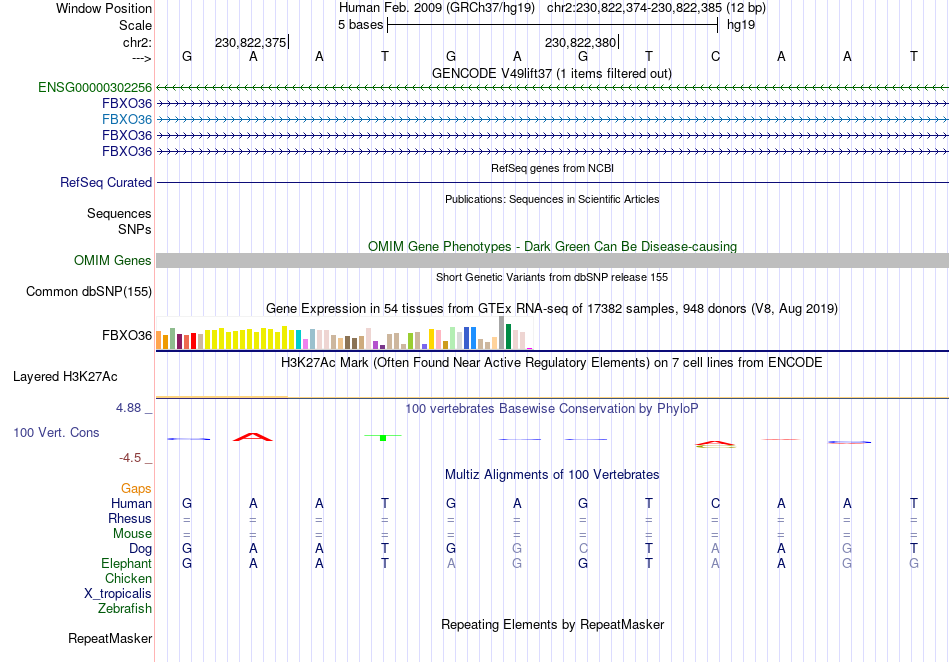Click Basewise Conservation by PhyloP title
950x662 pixels.
[552, 409]
